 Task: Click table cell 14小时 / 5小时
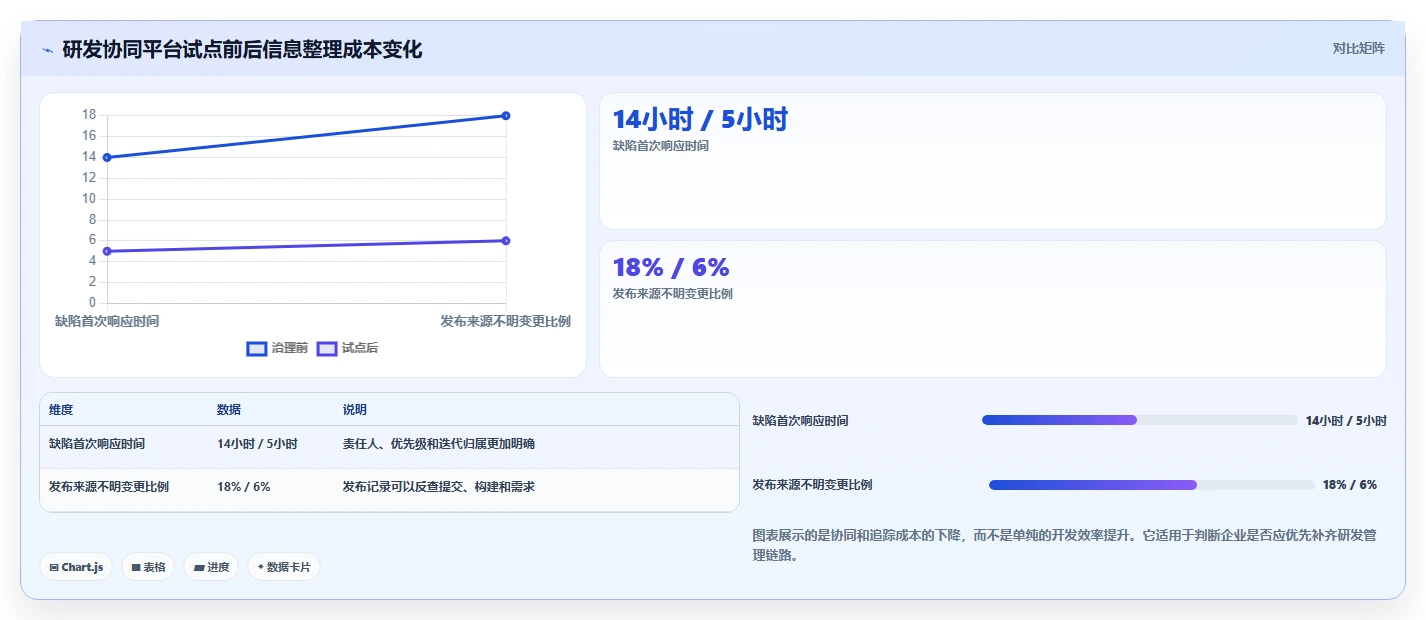tap(257, 443)
